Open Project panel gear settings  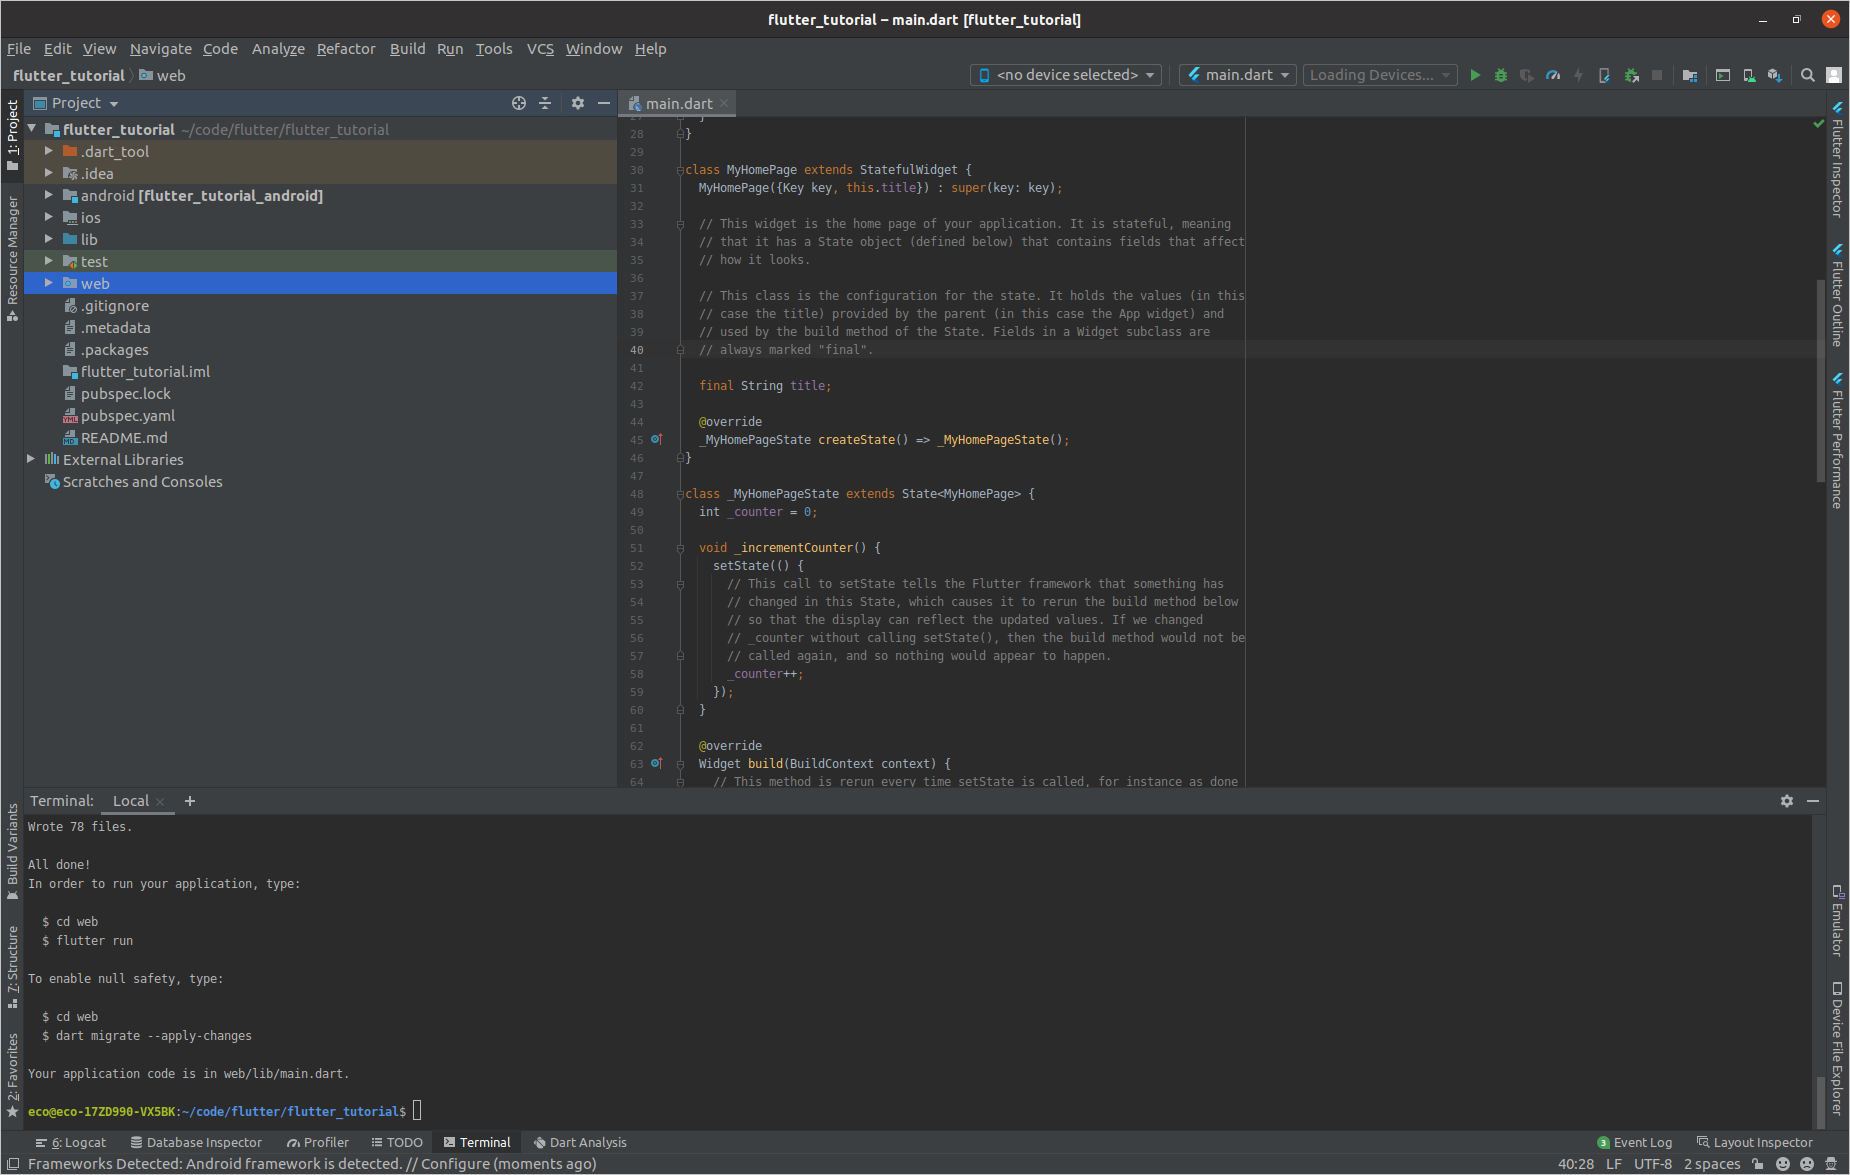point(577,103)
